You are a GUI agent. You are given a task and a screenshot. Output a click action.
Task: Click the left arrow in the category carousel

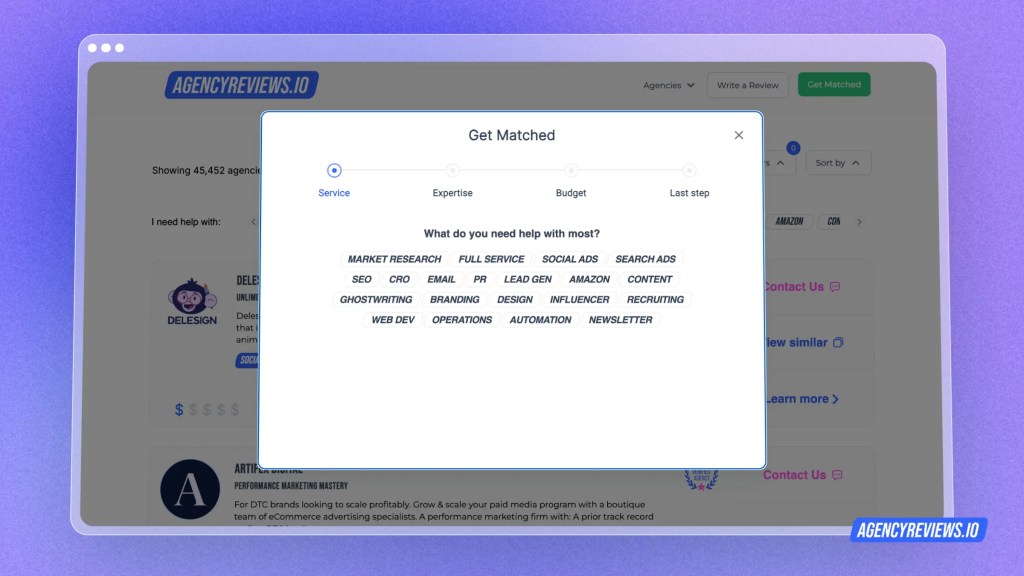click(253, 221)
